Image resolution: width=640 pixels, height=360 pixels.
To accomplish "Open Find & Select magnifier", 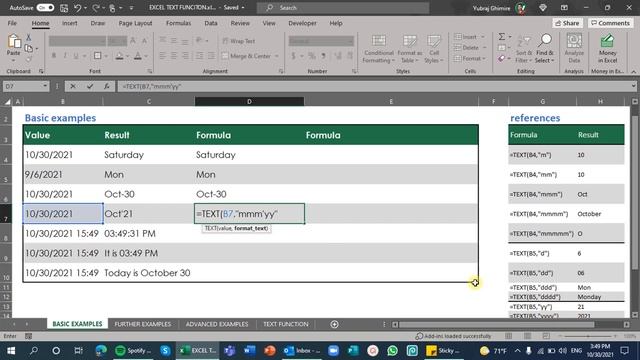I will pyautogui.click(x=544, y=49).
